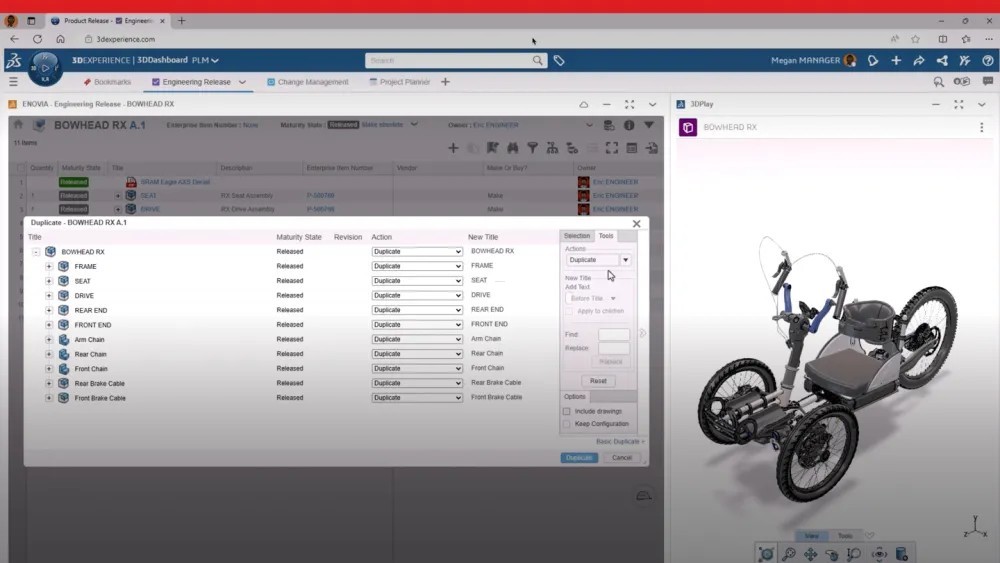1000x563 pixels.
Task: Check the Apply to children option
Action: click(x=570, y=311)
